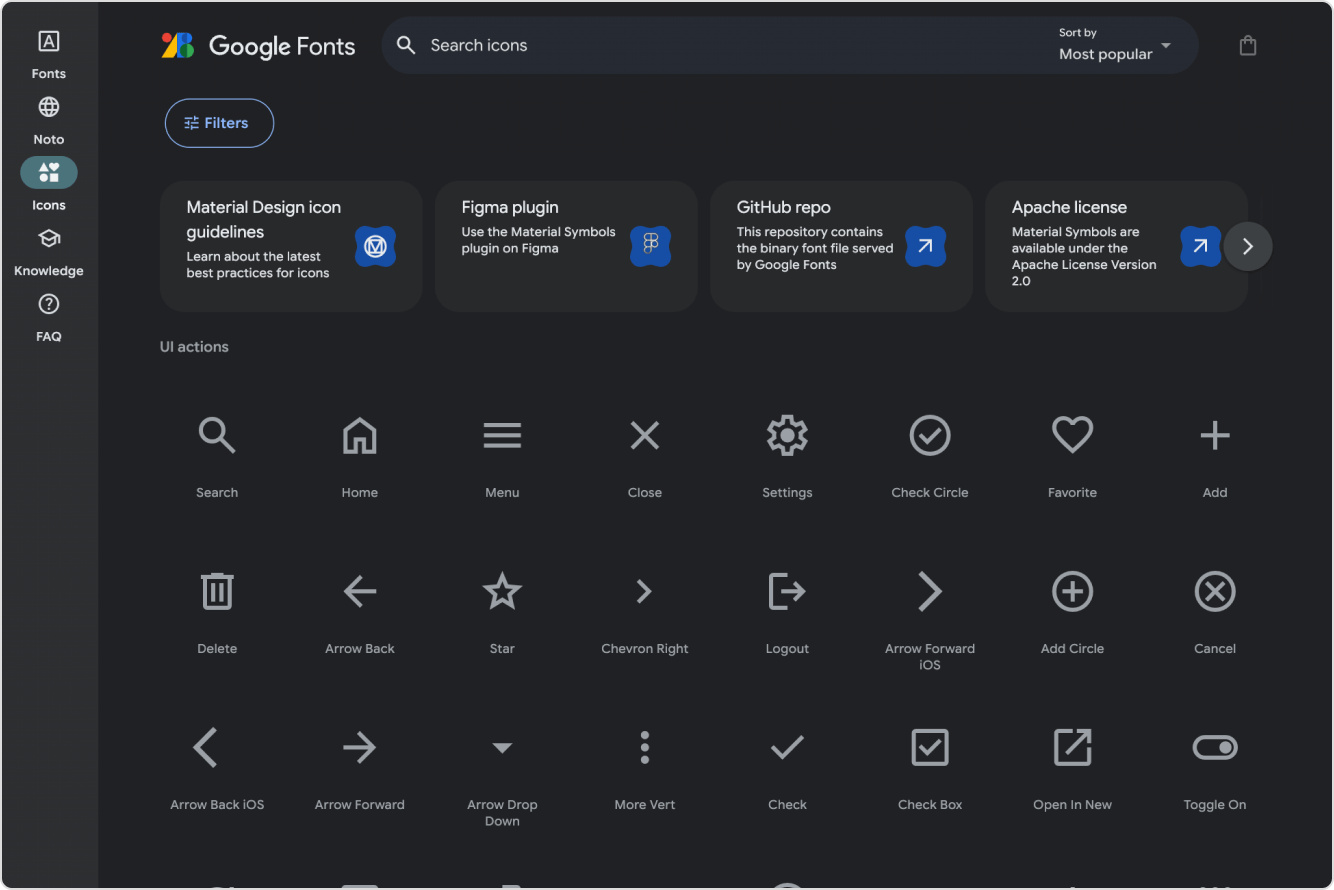Select the Check mark icon
The width and height of the screenshot is (1334, 890).
pos(787,747)
